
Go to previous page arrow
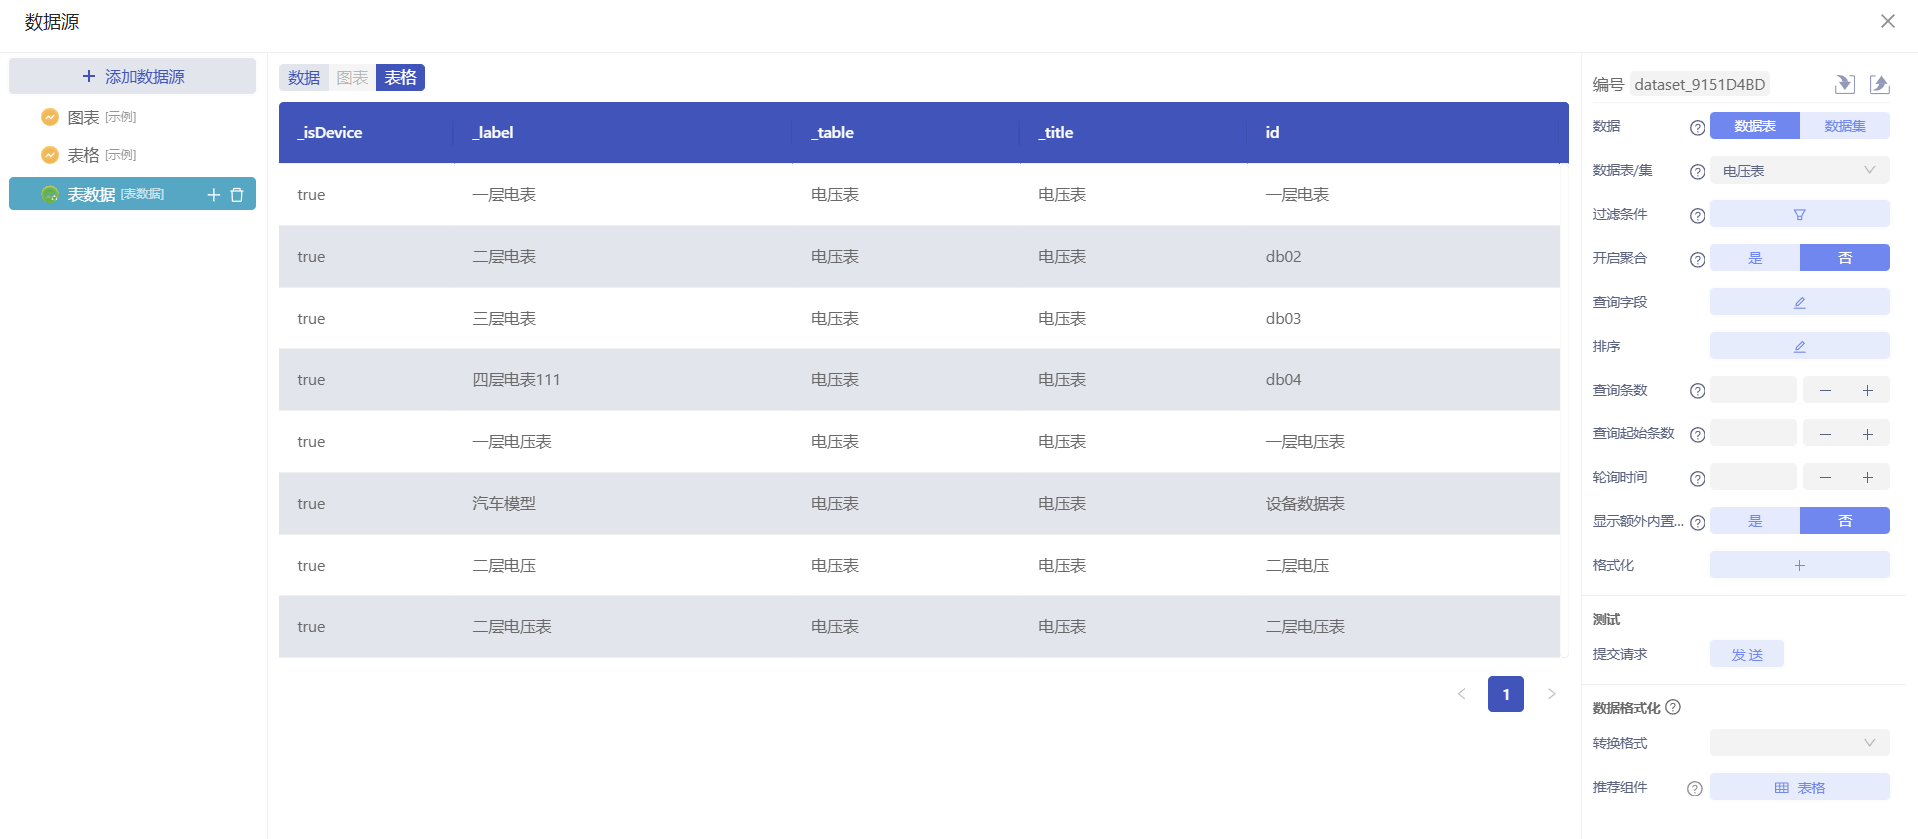coord(1461,694)
